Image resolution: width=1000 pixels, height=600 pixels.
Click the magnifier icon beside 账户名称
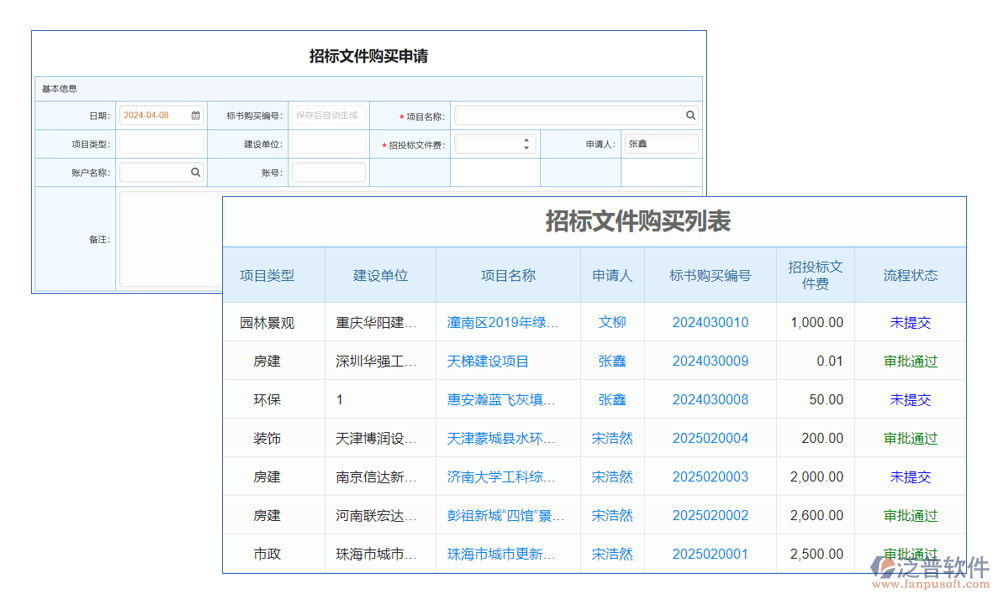(194, 172)
